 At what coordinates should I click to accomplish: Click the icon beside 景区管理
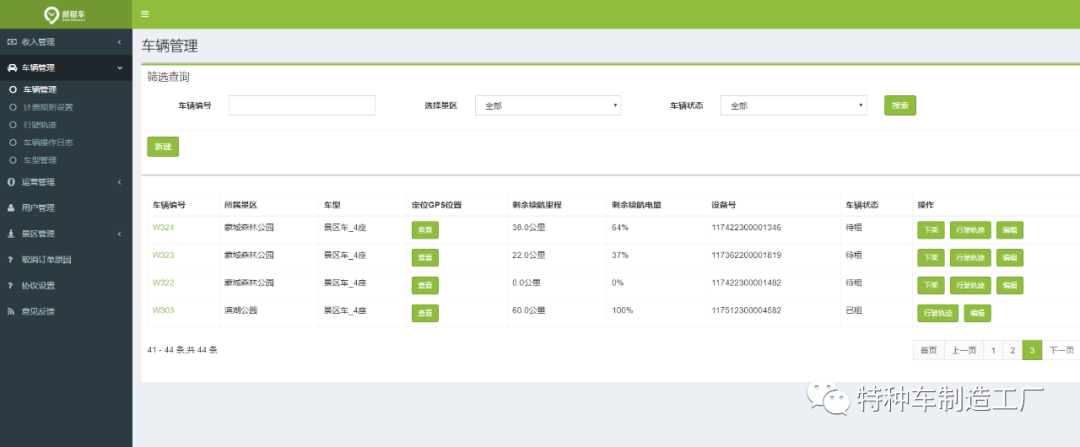11,233
